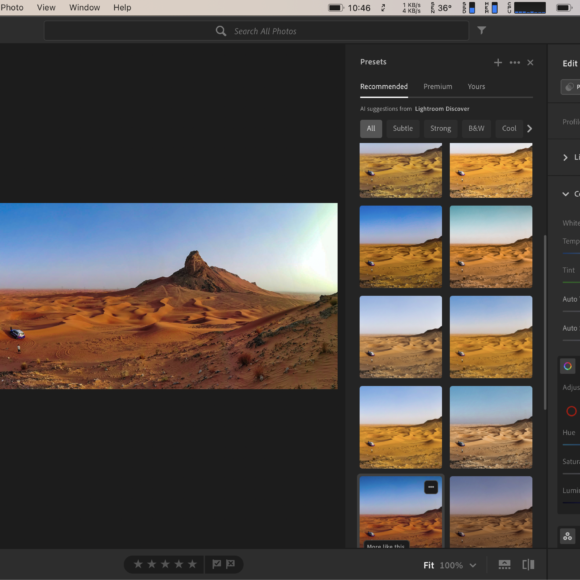
Task: Open the View menu
Action: 46,7
